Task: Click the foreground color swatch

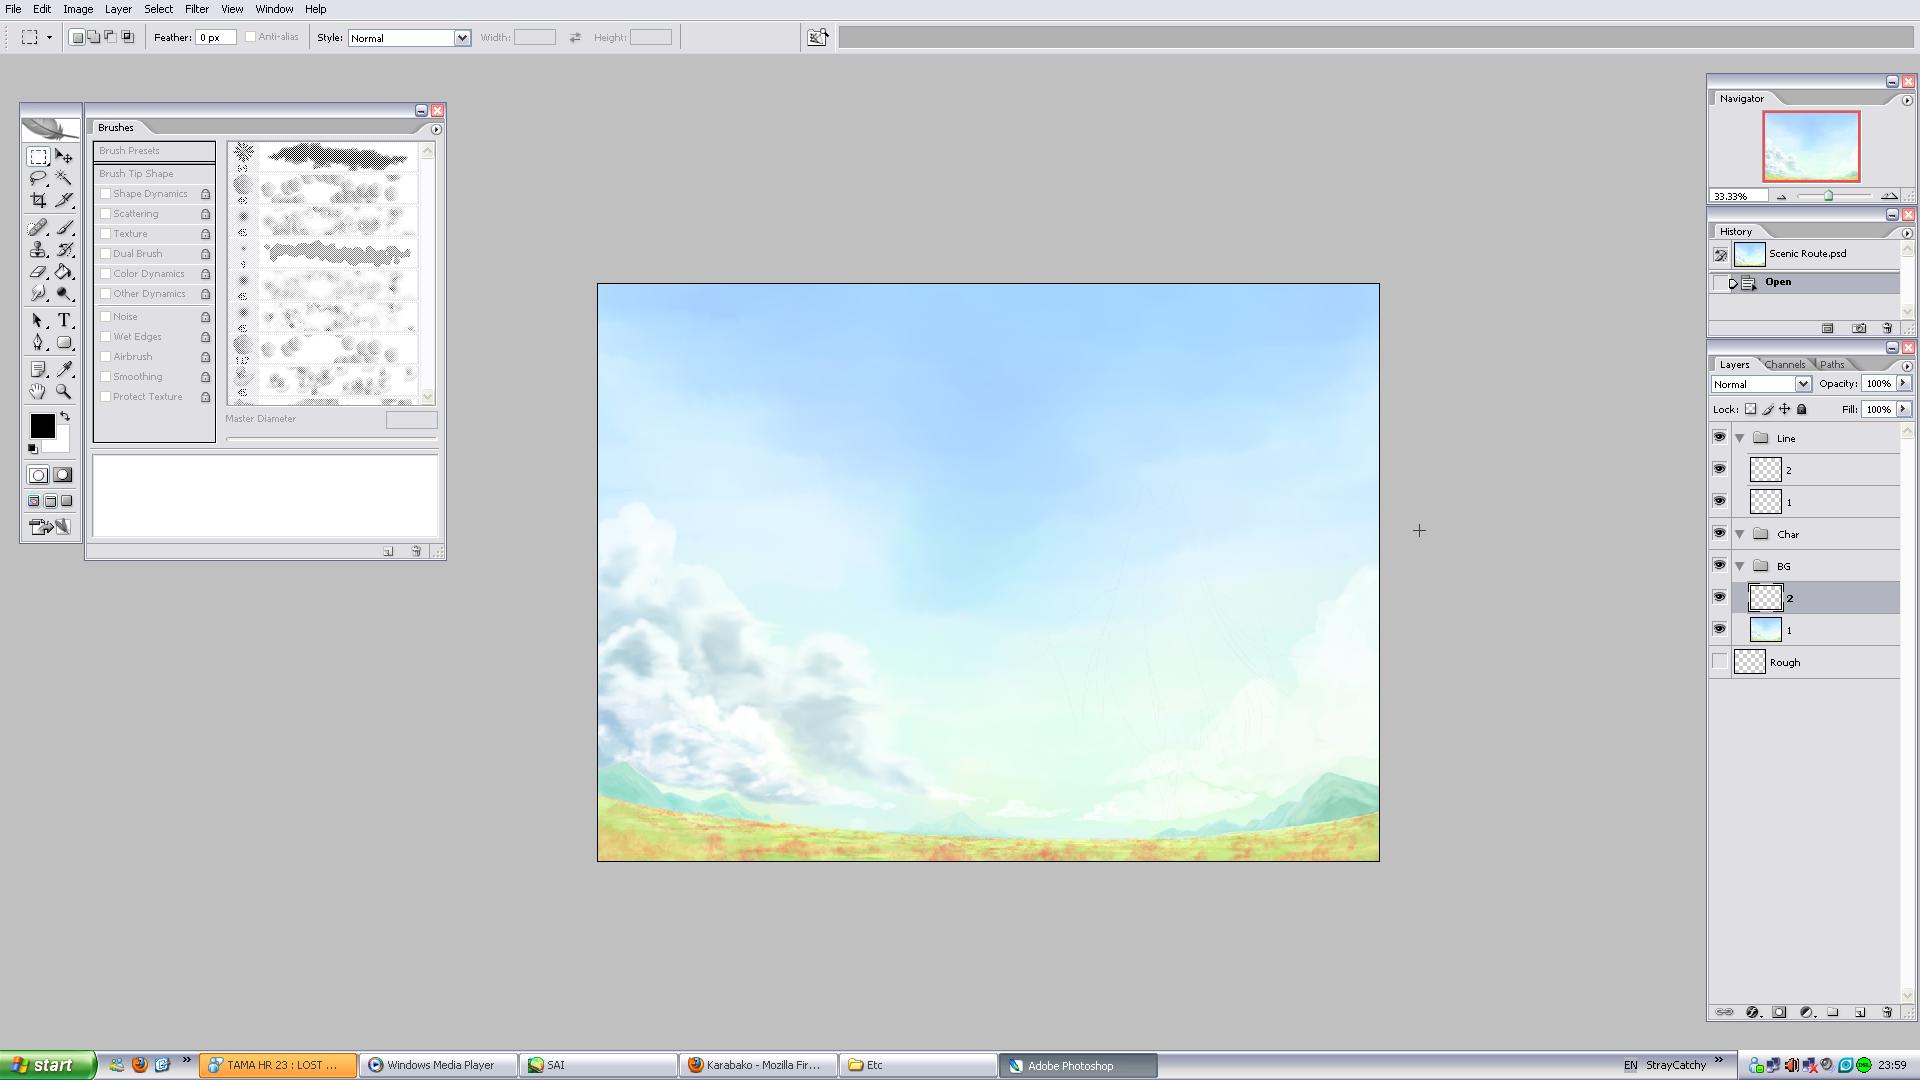Action: coord(42,426)
